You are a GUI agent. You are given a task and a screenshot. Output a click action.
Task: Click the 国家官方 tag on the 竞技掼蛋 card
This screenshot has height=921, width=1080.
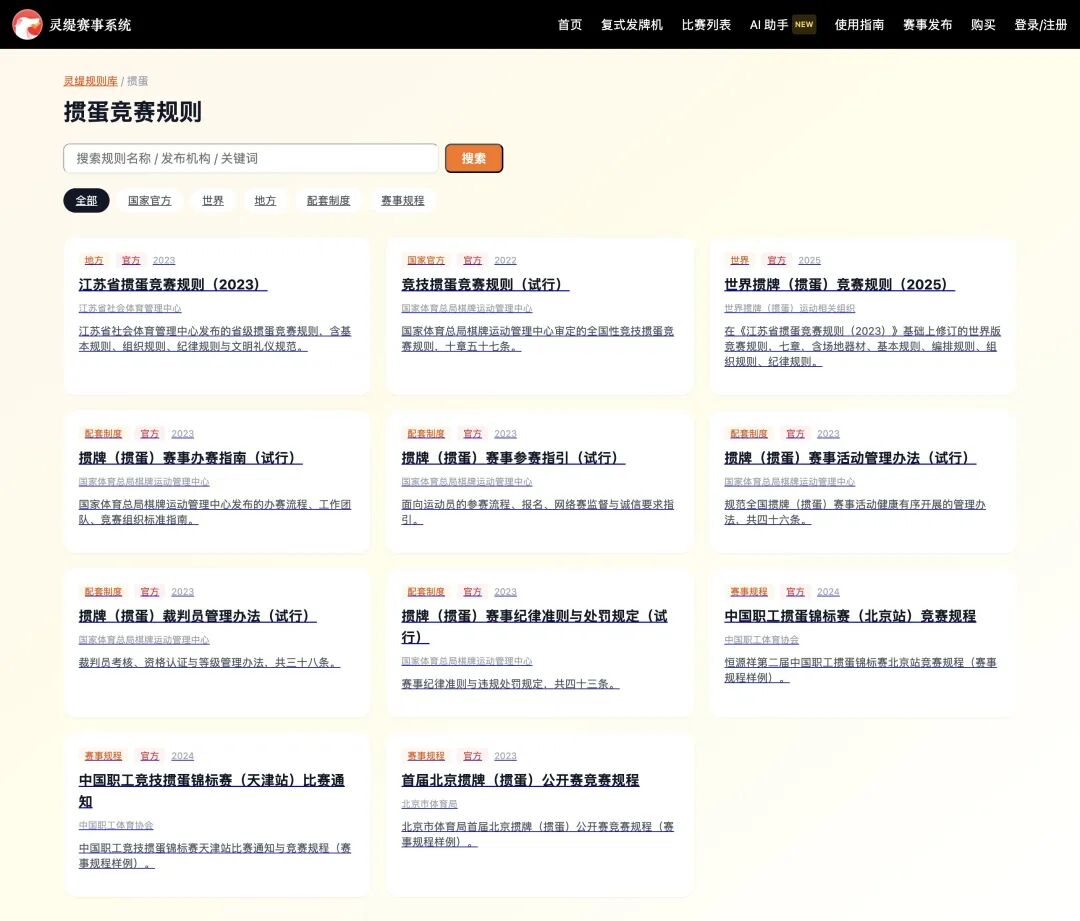pyautogui.click(x=426, y=260)
